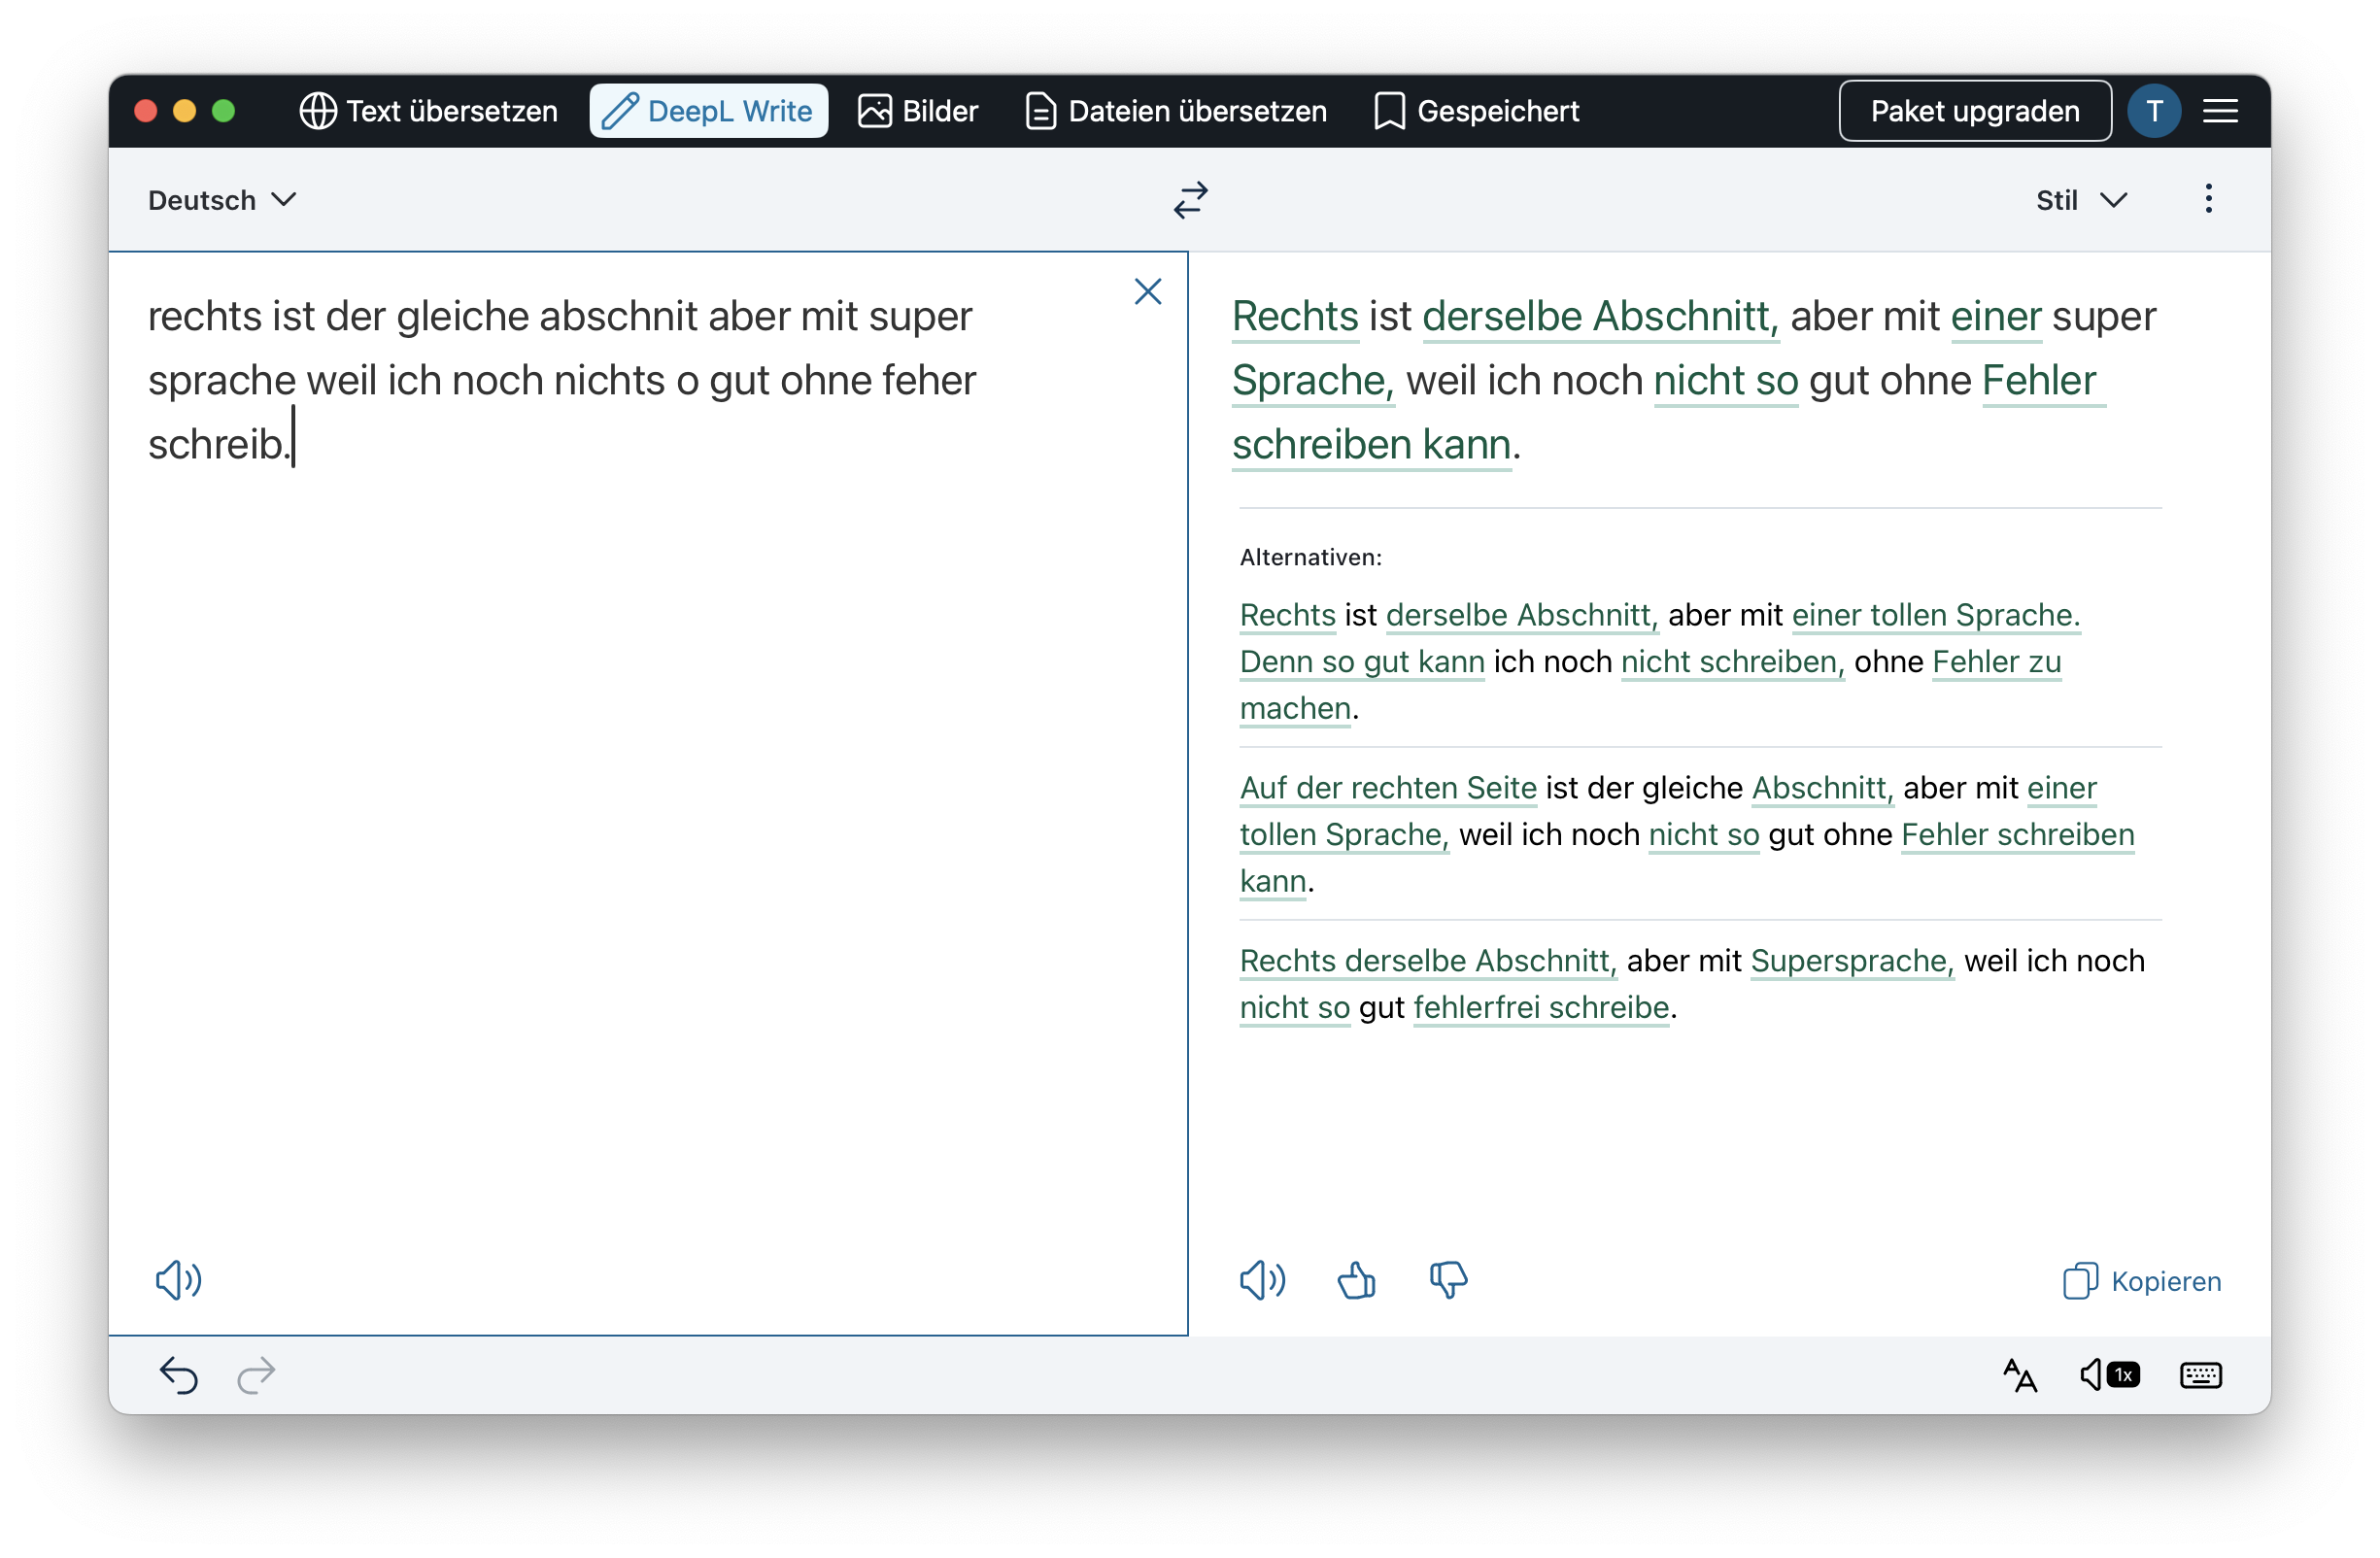This screenshot has width=2380, height=1558.
Task: Open the keyboard shortcuts icon
Action: tap(2200, 1375)
